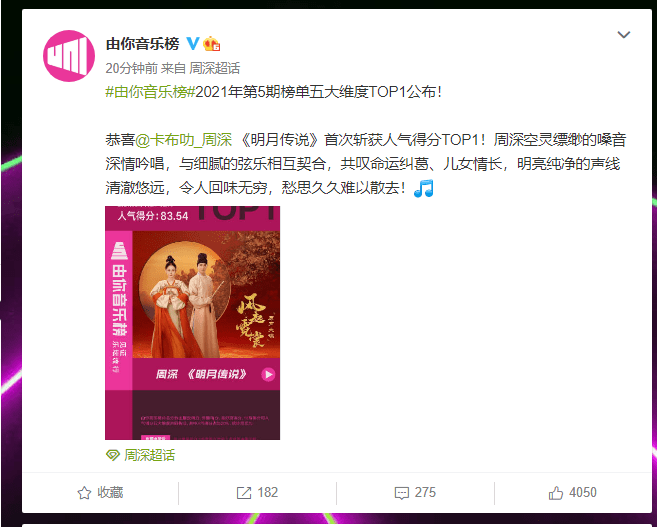Click the blue music note emoji
Screen dimensions: 657x527
click(x=424, y=188)
